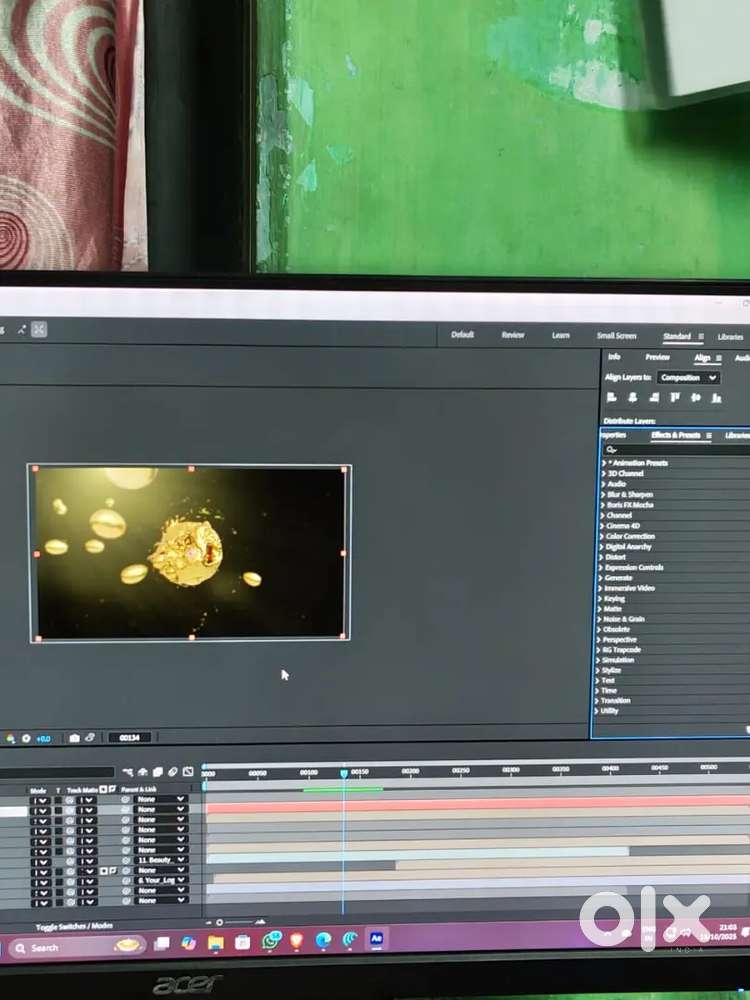Open the parent dropdown showing 11. Beauty
750x1000 pixels.
coord(160,860)
